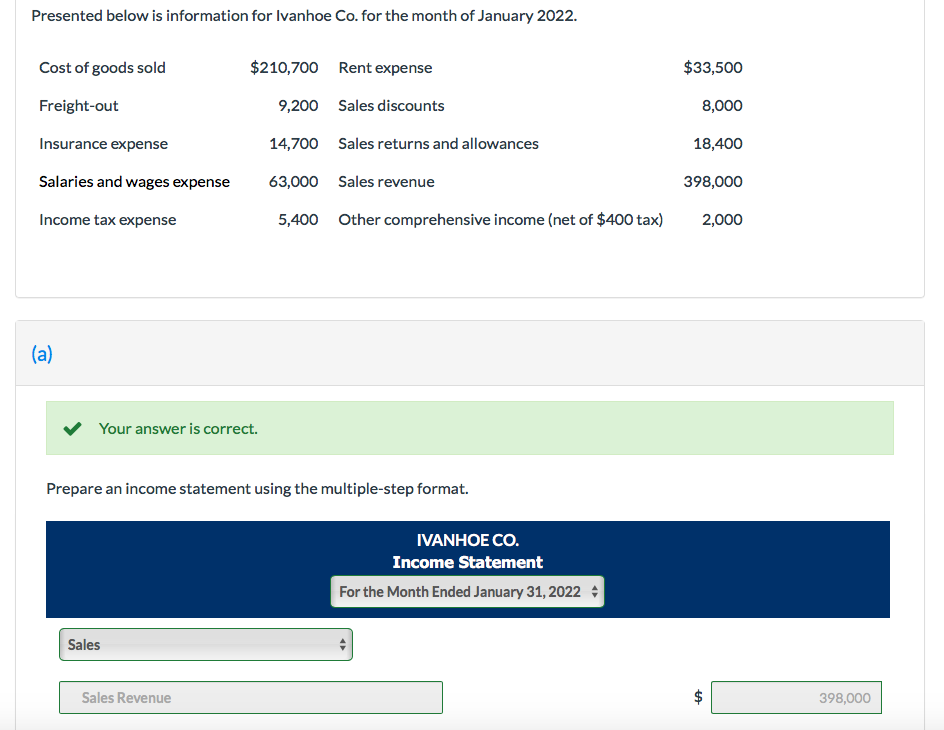Click the 8,000 value
Viewport: 944px width, 730px height.
[x=722, y=106]
